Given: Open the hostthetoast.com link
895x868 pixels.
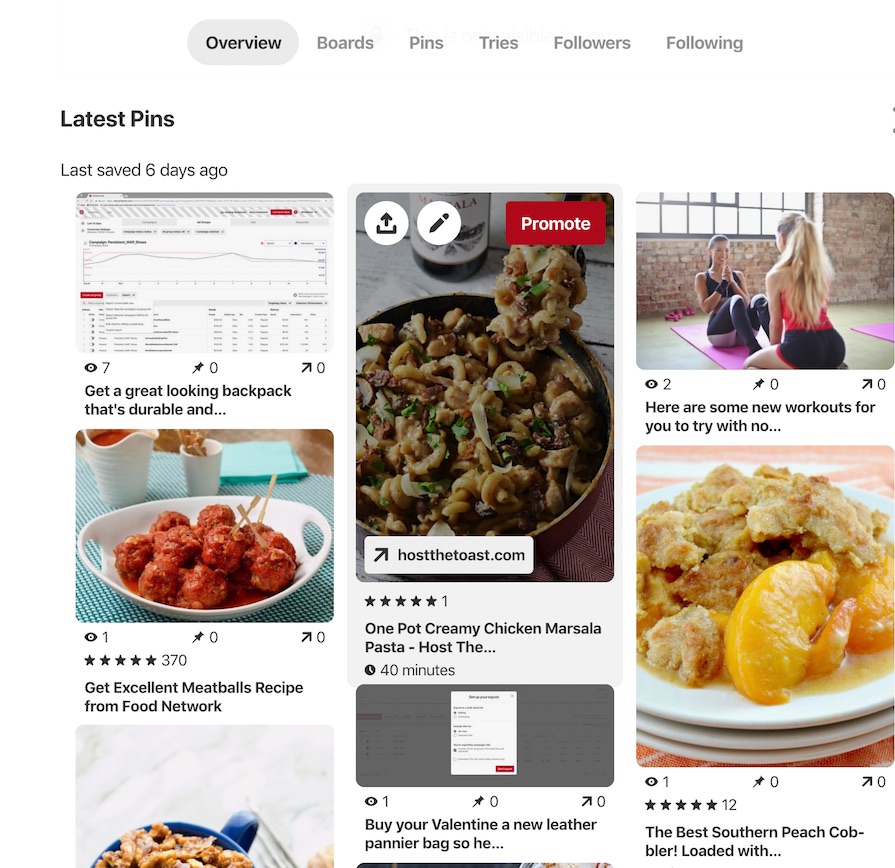Looking at the screenshot, I should tap(449, 555).
